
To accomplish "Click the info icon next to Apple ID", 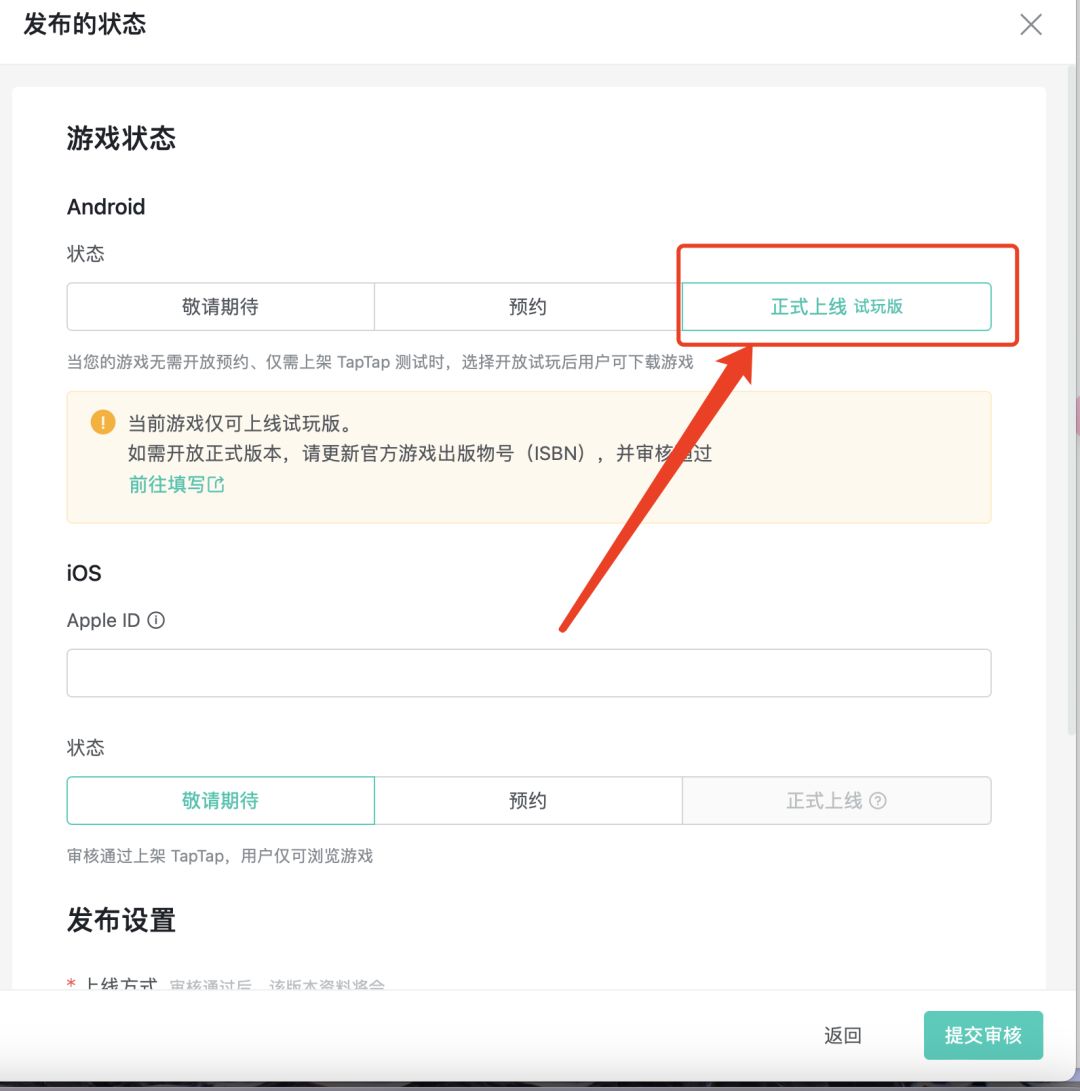I will pos(156,620).
